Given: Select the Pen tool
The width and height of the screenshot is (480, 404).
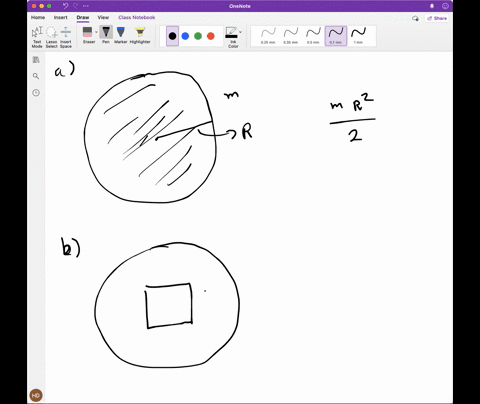Looking at the screenshot, I should click(106, 35).
